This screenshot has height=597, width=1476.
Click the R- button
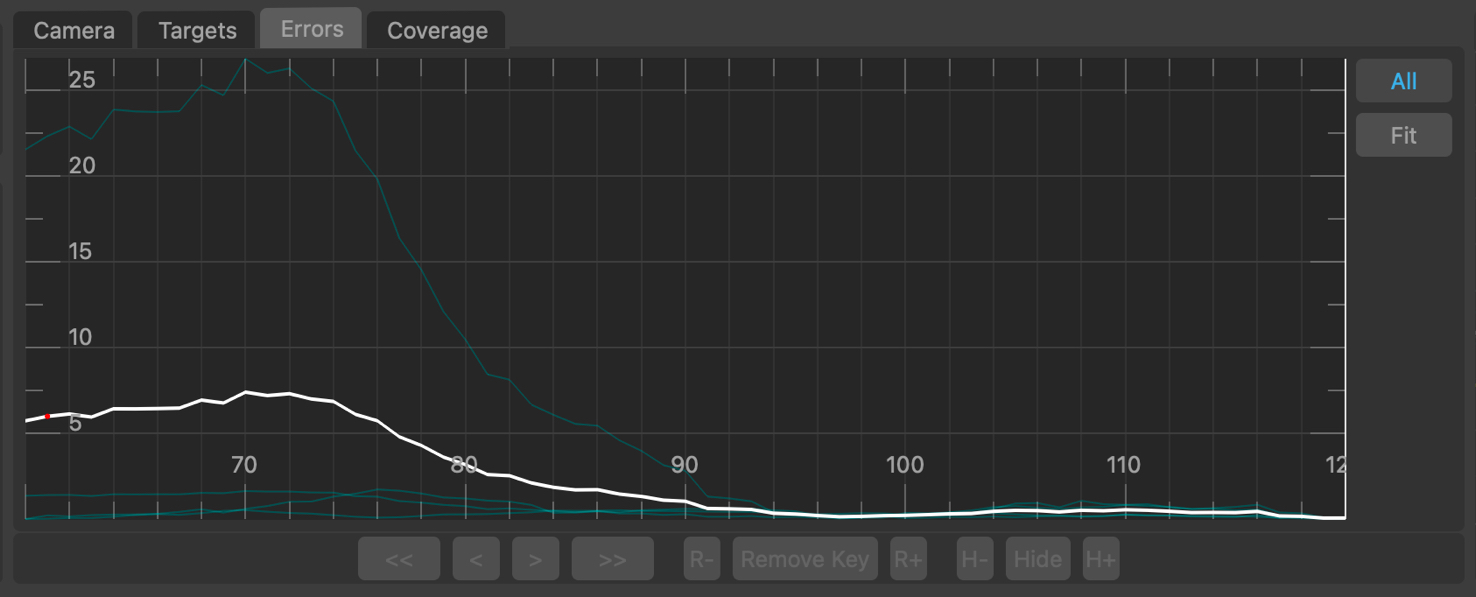702,559
